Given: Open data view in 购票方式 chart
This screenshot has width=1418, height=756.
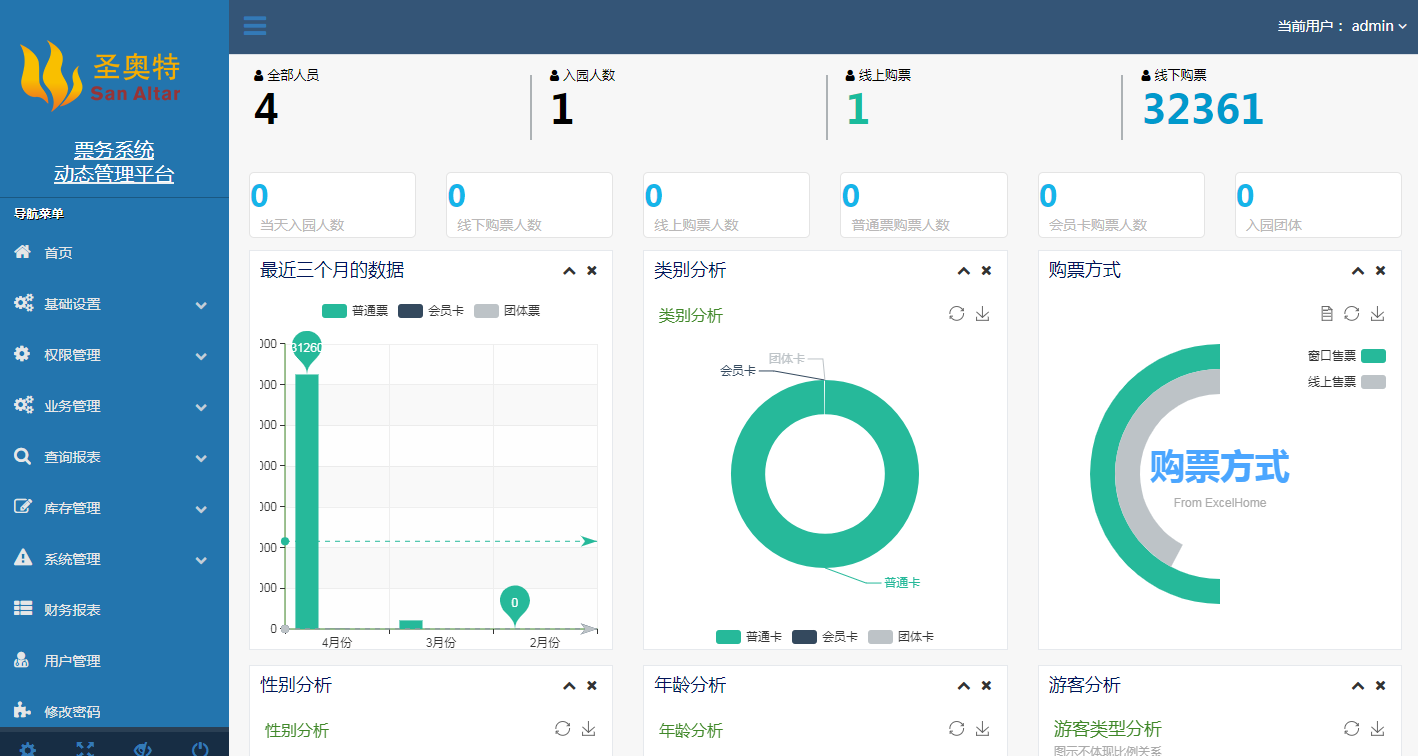Looking at the screenshot, I should (x=1326, y=314).
